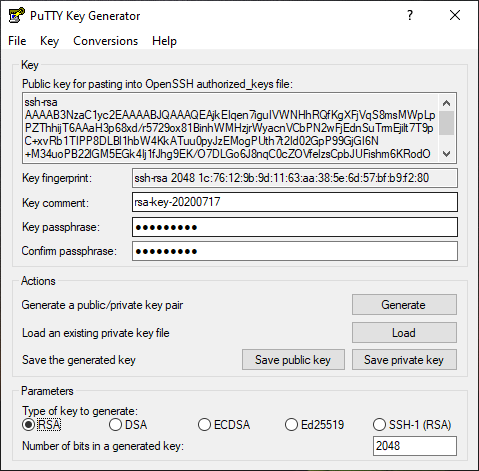Click the PuTTY Key Generator title icon
This screenshot has height=471, width=479.
(x=16, y=15)
